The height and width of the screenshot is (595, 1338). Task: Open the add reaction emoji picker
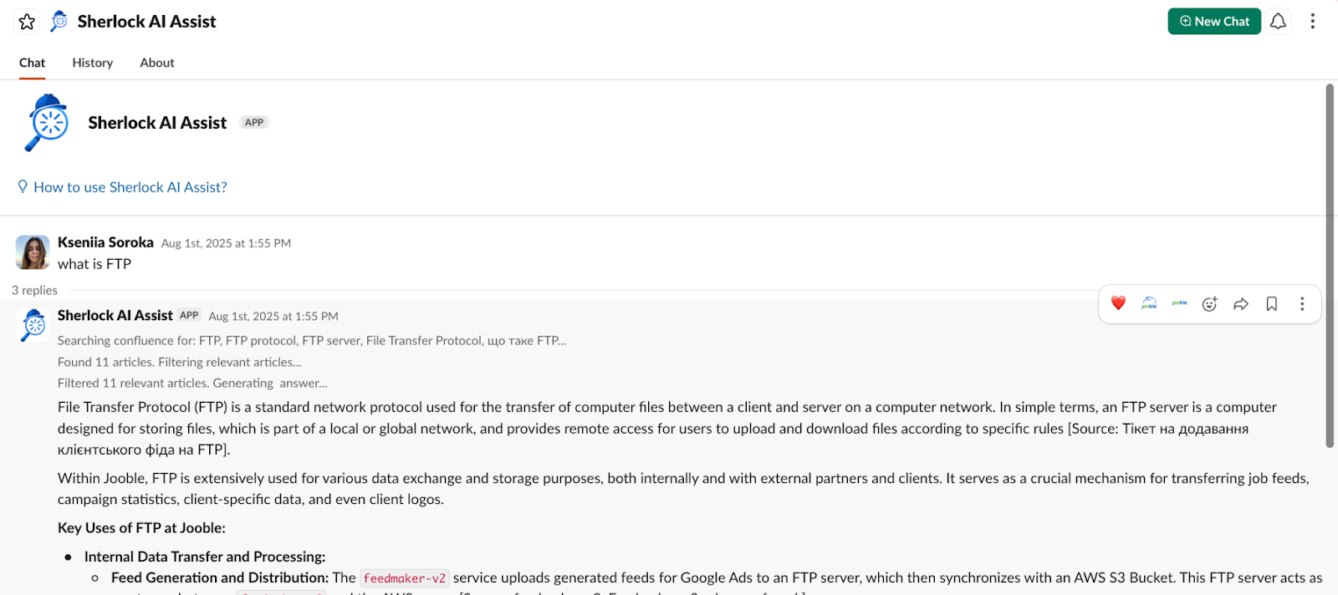pos(1210,304)
